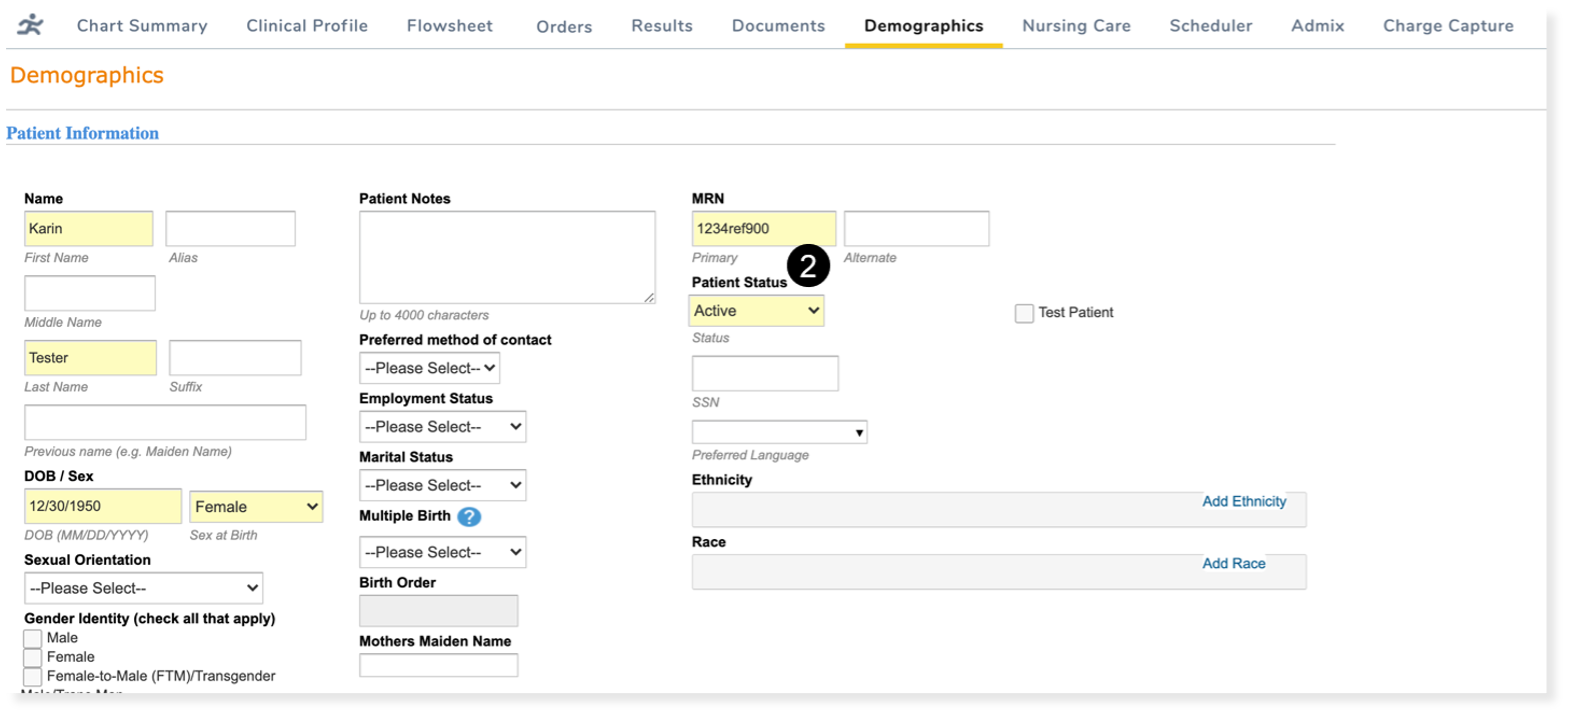Check the Male gender identity box

(33, 638)
